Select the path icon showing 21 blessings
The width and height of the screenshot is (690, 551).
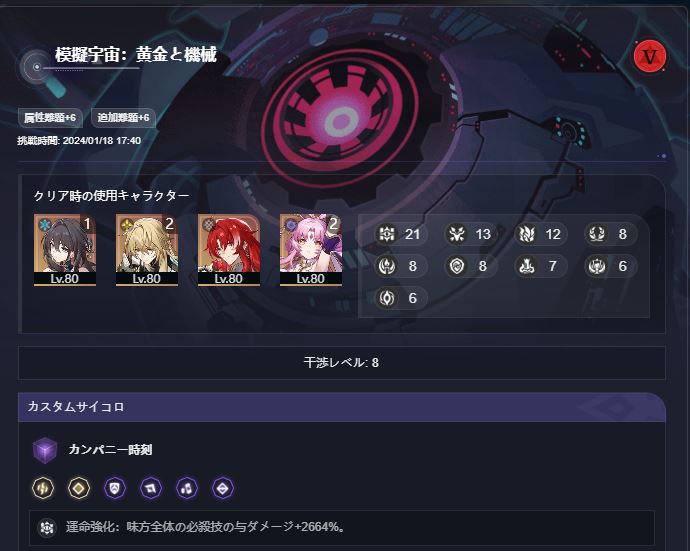[387, 234]
